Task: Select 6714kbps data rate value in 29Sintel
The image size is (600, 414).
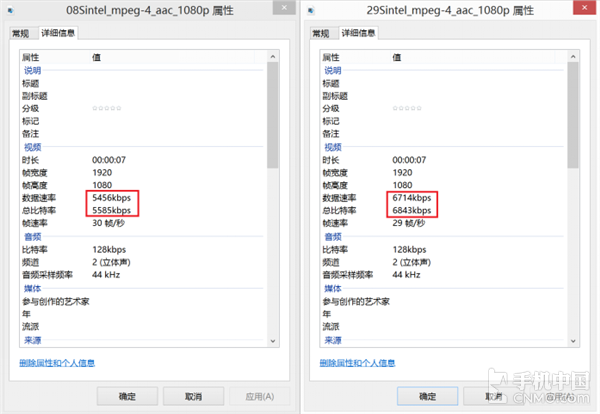Action: point(412,198)
